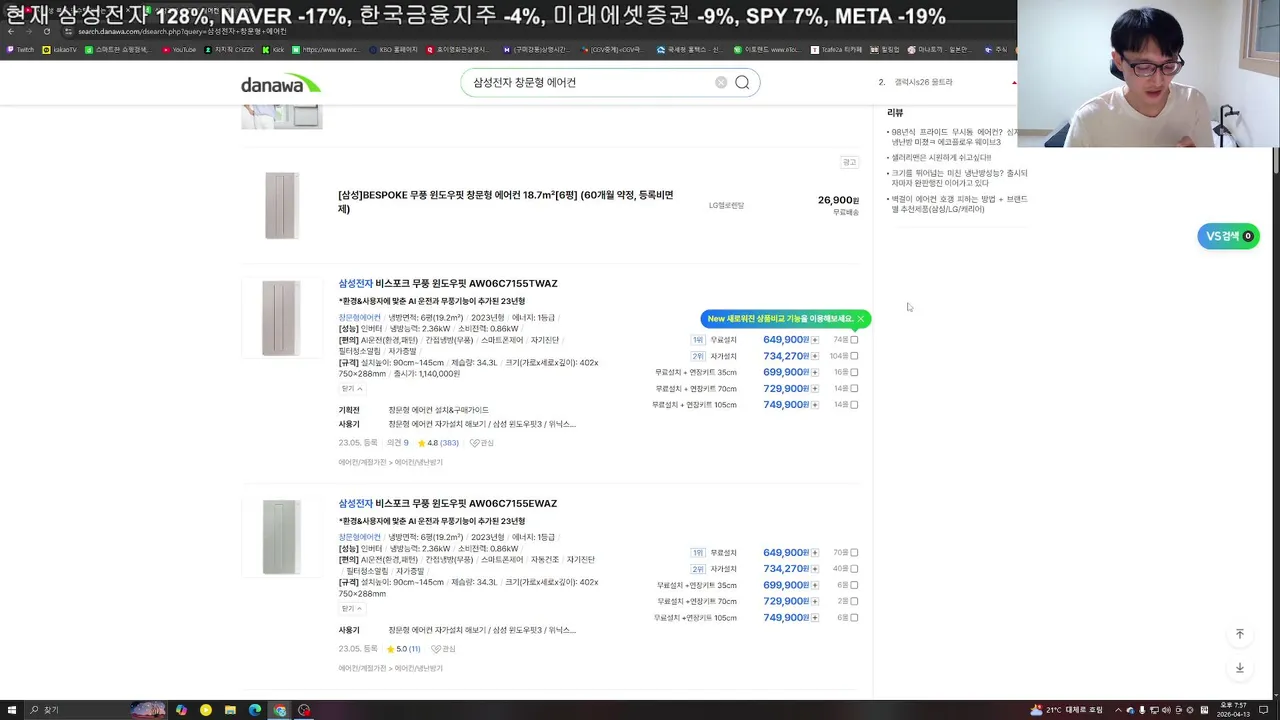Viewport: 1280px width, 720px height.
Task: Click the 창문형에어컨 category link of AW06C7155TWAZ
Action: (x=359, y=318)
